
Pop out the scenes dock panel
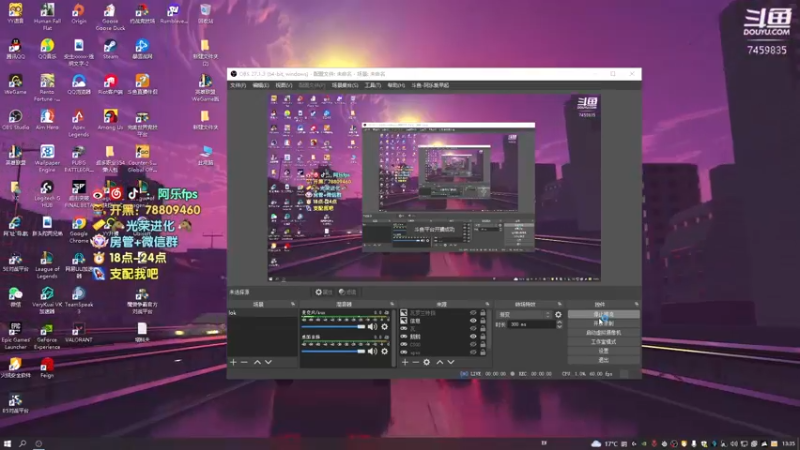[x=293, y=304]
